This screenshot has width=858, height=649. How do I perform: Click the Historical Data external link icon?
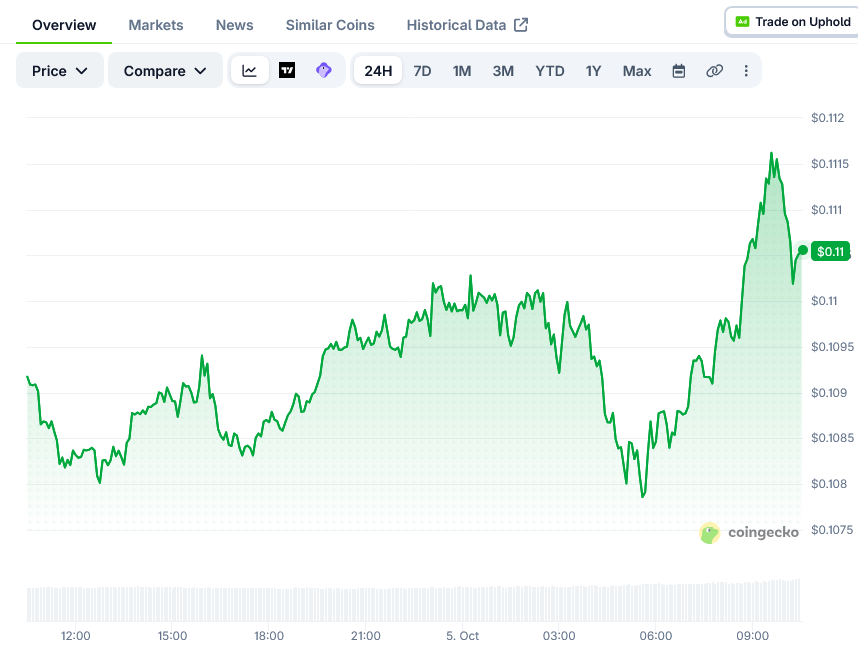tap(521, 25)
